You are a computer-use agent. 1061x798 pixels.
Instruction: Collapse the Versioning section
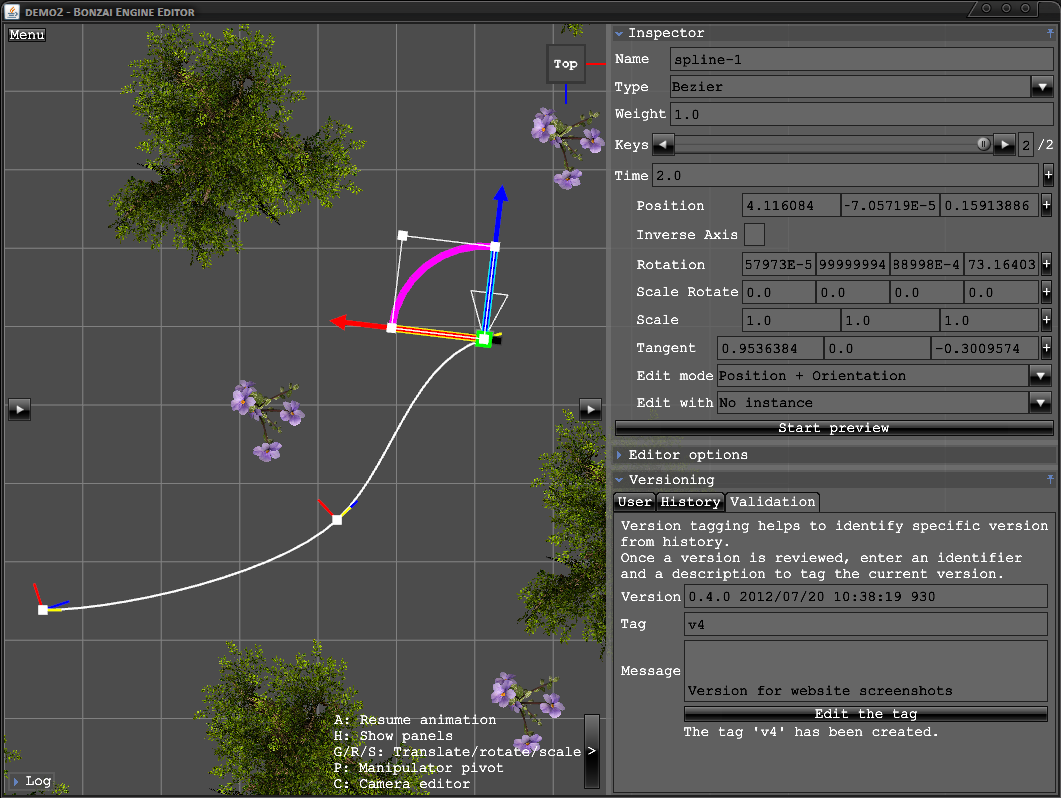[671, 480]
